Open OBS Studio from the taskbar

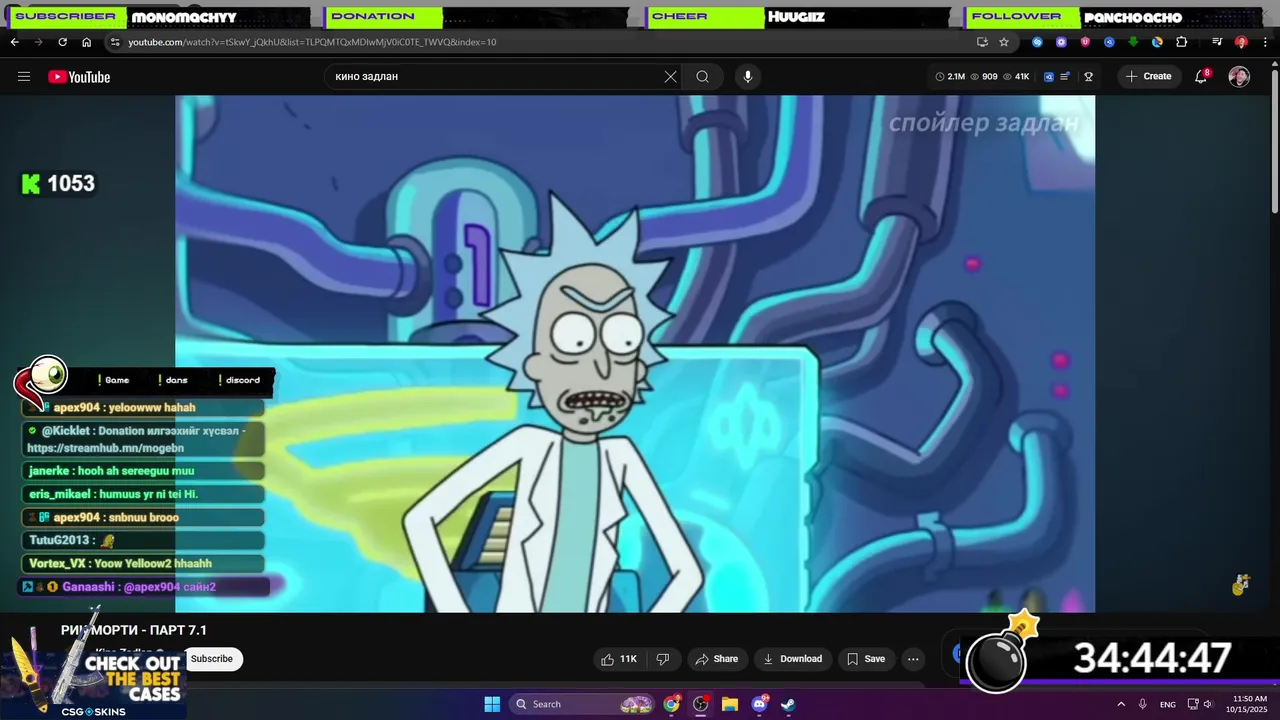[x=701, y=704]
